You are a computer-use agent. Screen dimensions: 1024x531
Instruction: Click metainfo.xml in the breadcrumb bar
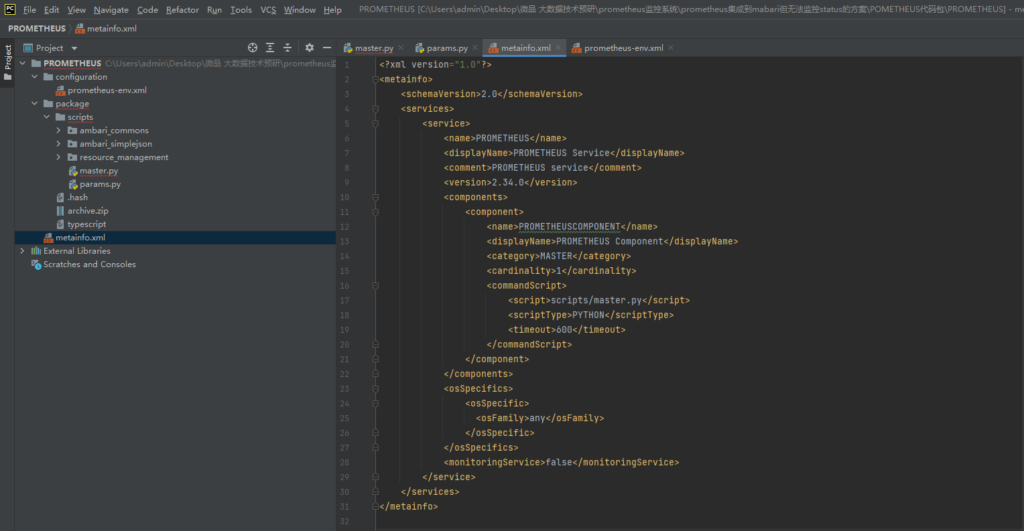point(106,29)
